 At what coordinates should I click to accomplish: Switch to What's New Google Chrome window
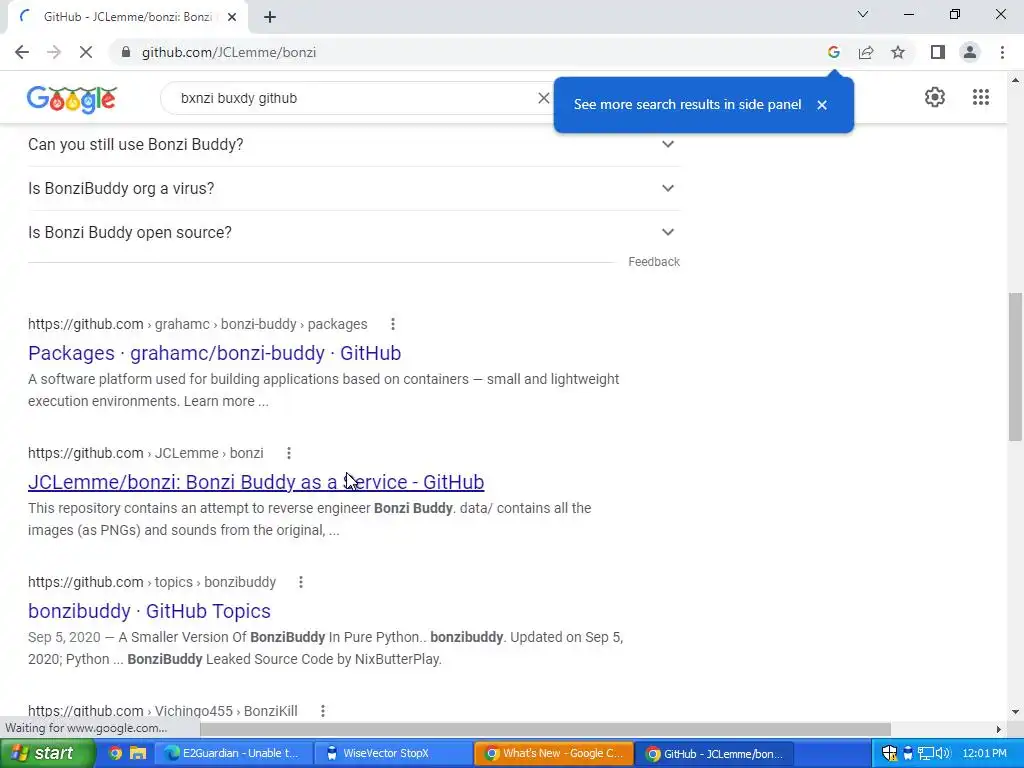click(x=554, y=753)
